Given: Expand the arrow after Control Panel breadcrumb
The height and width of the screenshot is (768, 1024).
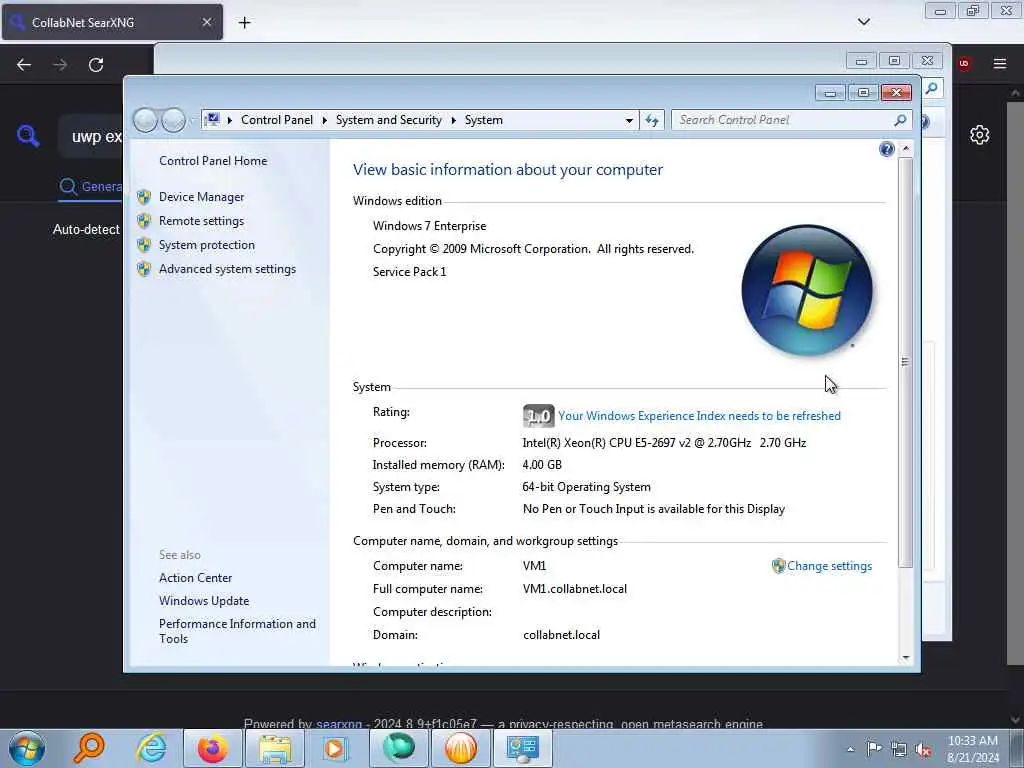Looking at the screenshot, I should [325, 120].
